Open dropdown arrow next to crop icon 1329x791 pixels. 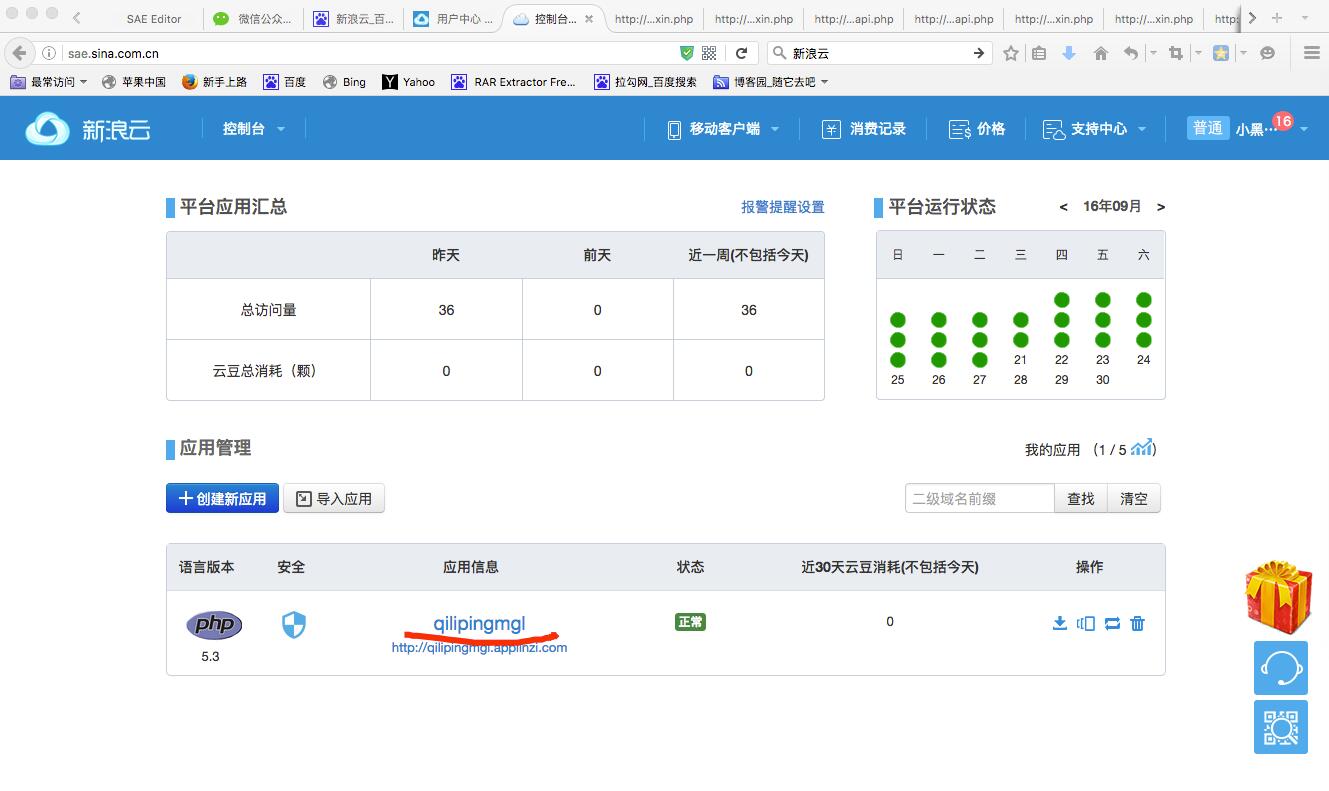(x=1197, y=53)
